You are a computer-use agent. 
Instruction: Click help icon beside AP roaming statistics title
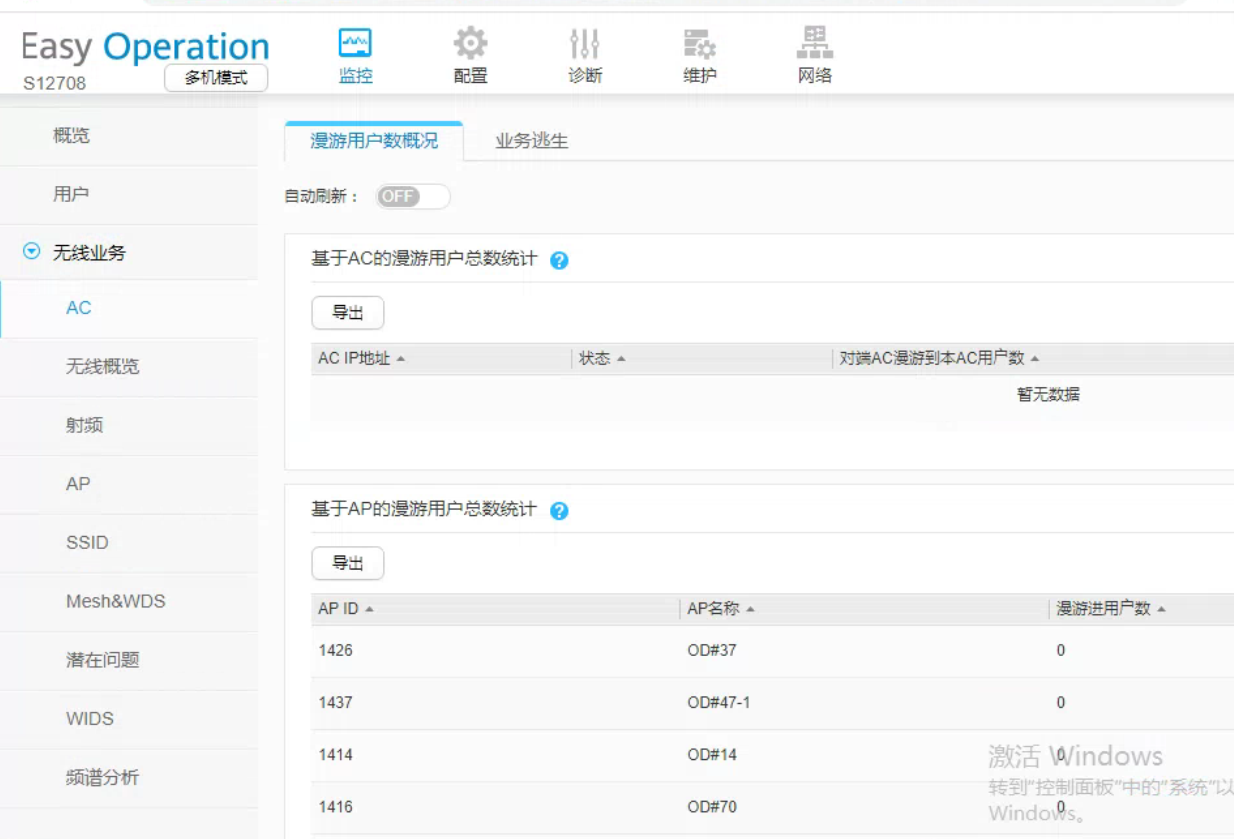coord(559,511)
